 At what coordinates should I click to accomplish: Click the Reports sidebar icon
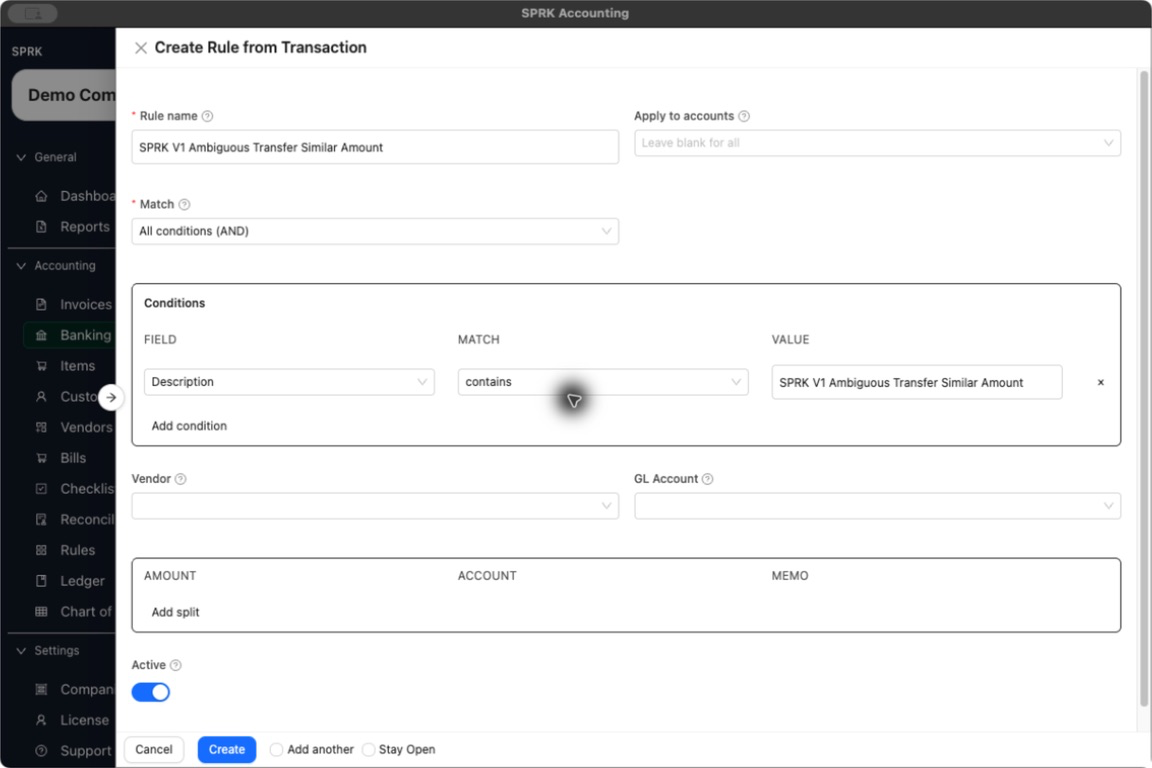point(41,227)
